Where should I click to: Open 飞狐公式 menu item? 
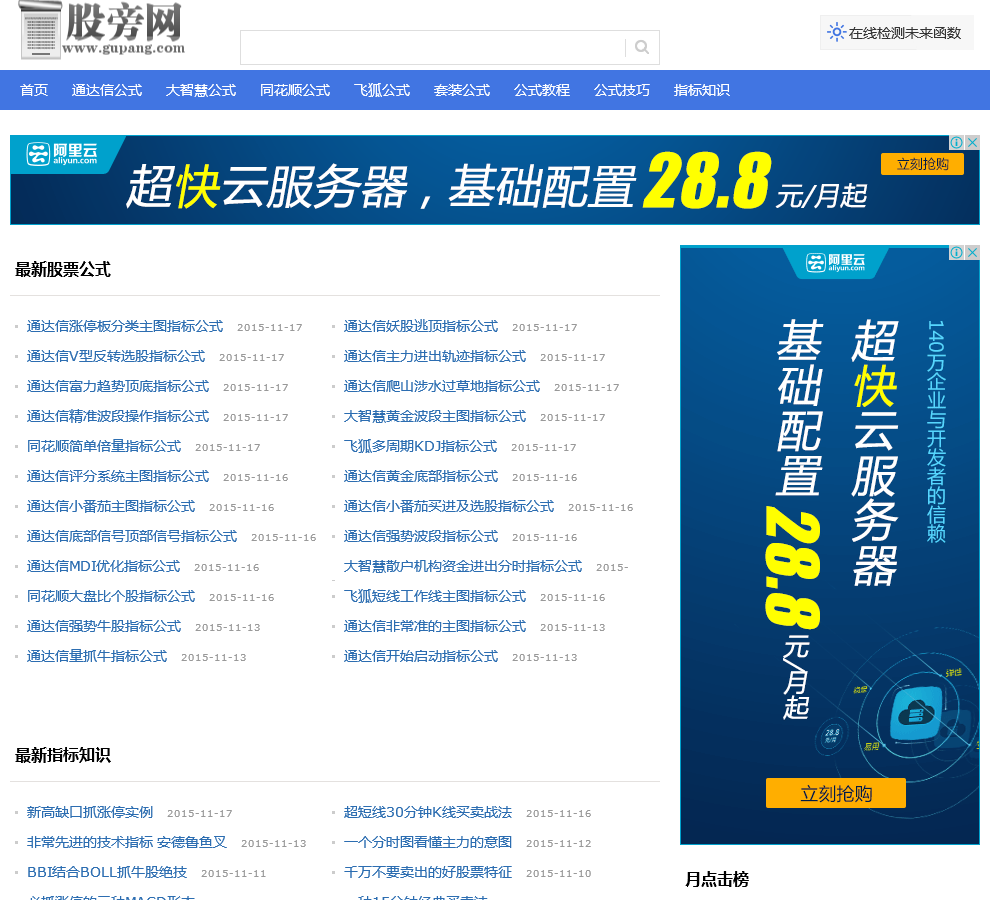click(382, 90)
